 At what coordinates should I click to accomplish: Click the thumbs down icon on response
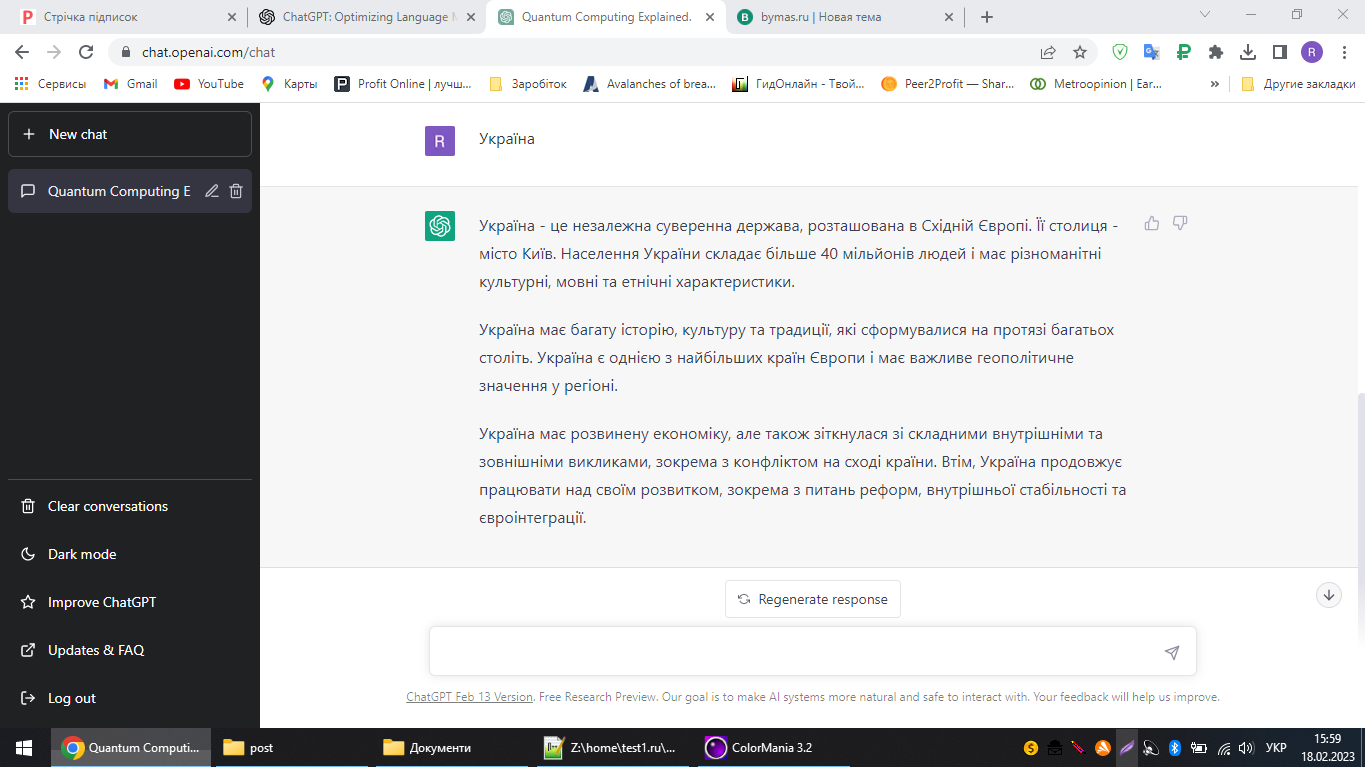pyautogui.click(x=1180, y=223)
